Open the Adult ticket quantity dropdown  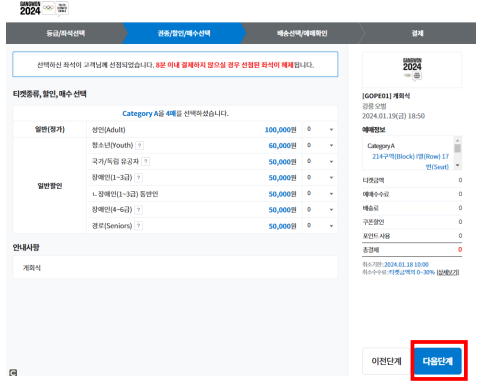(320, 129)
